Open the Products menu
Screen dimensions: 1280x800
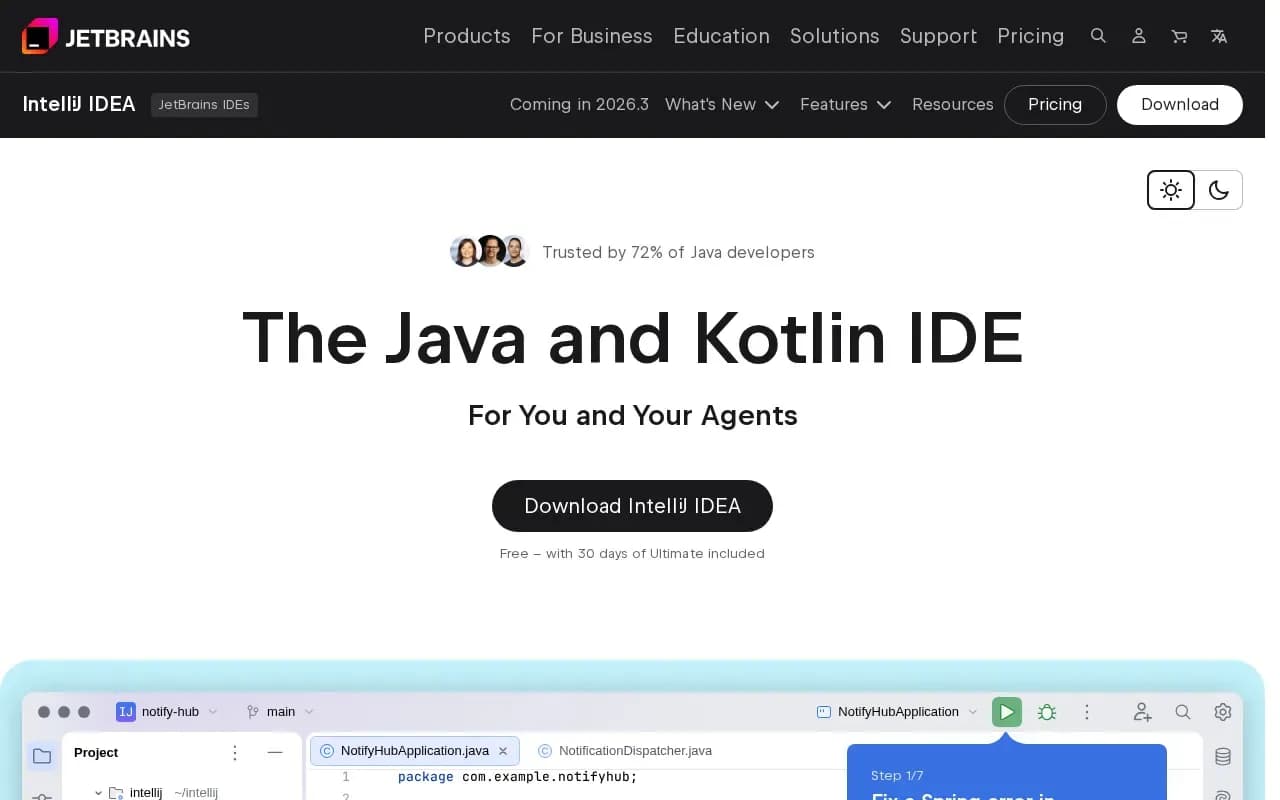(x=467, y=36)
